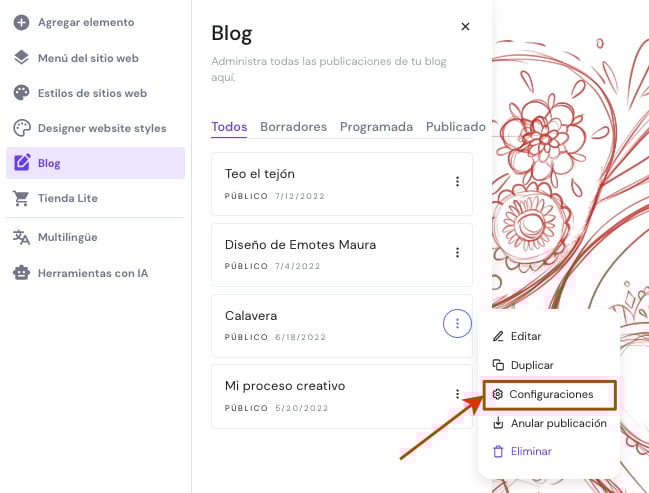
Task: Click the Agregar elemento plus icon
Action: click(21, 22)
